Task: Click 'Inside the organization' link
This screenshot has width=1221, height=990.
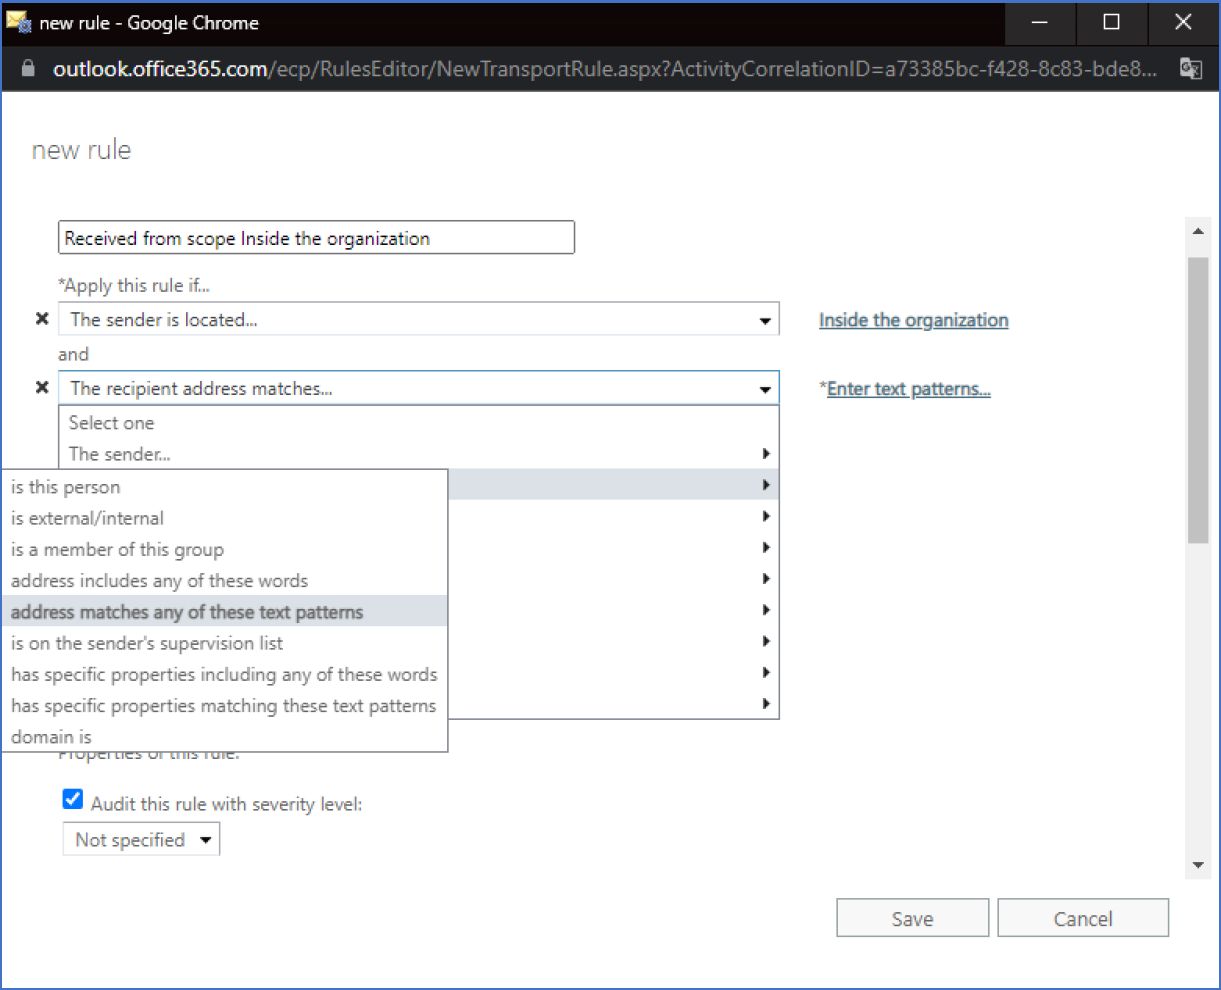Action: click(x=913, y=320)
